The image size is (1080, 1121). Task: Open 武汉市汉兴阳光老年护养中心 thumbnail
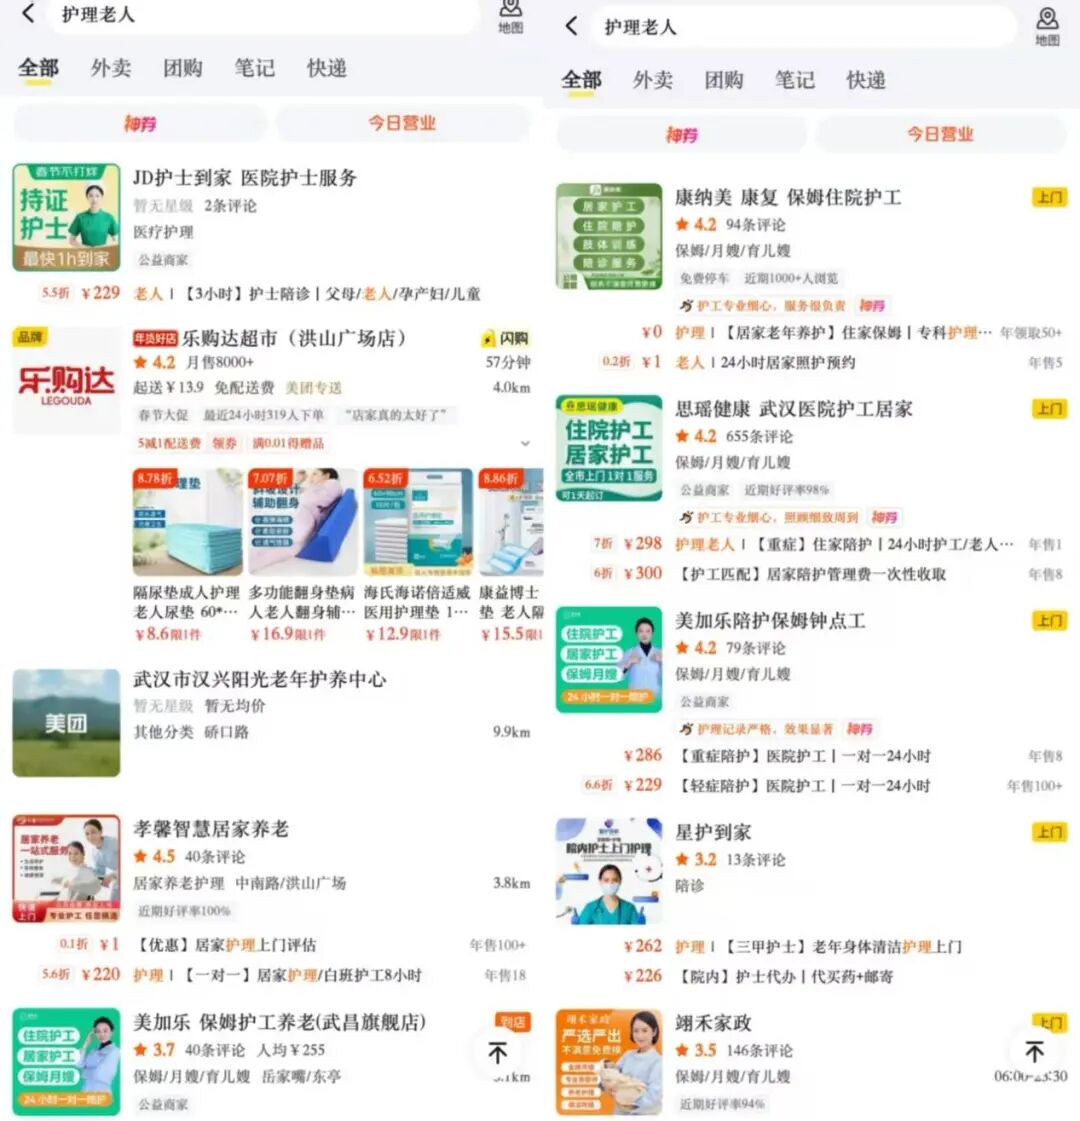pyautogui.click(x=66, y=723)
